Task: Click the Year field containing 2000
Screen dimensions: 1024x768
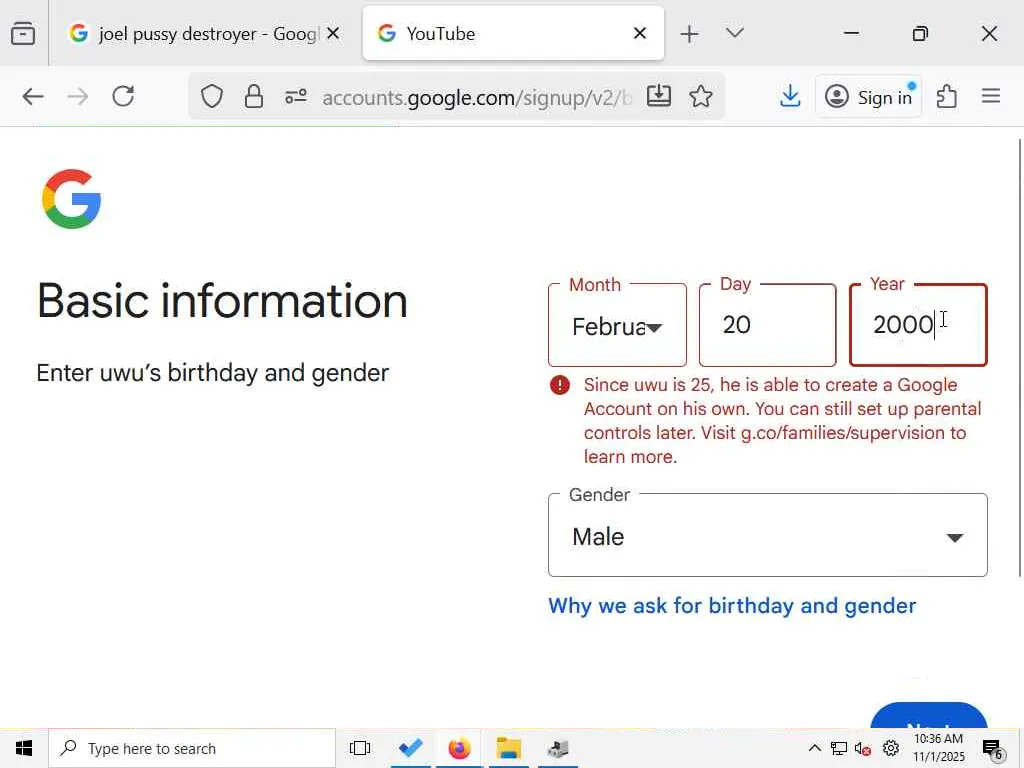Action: point(918,325)
